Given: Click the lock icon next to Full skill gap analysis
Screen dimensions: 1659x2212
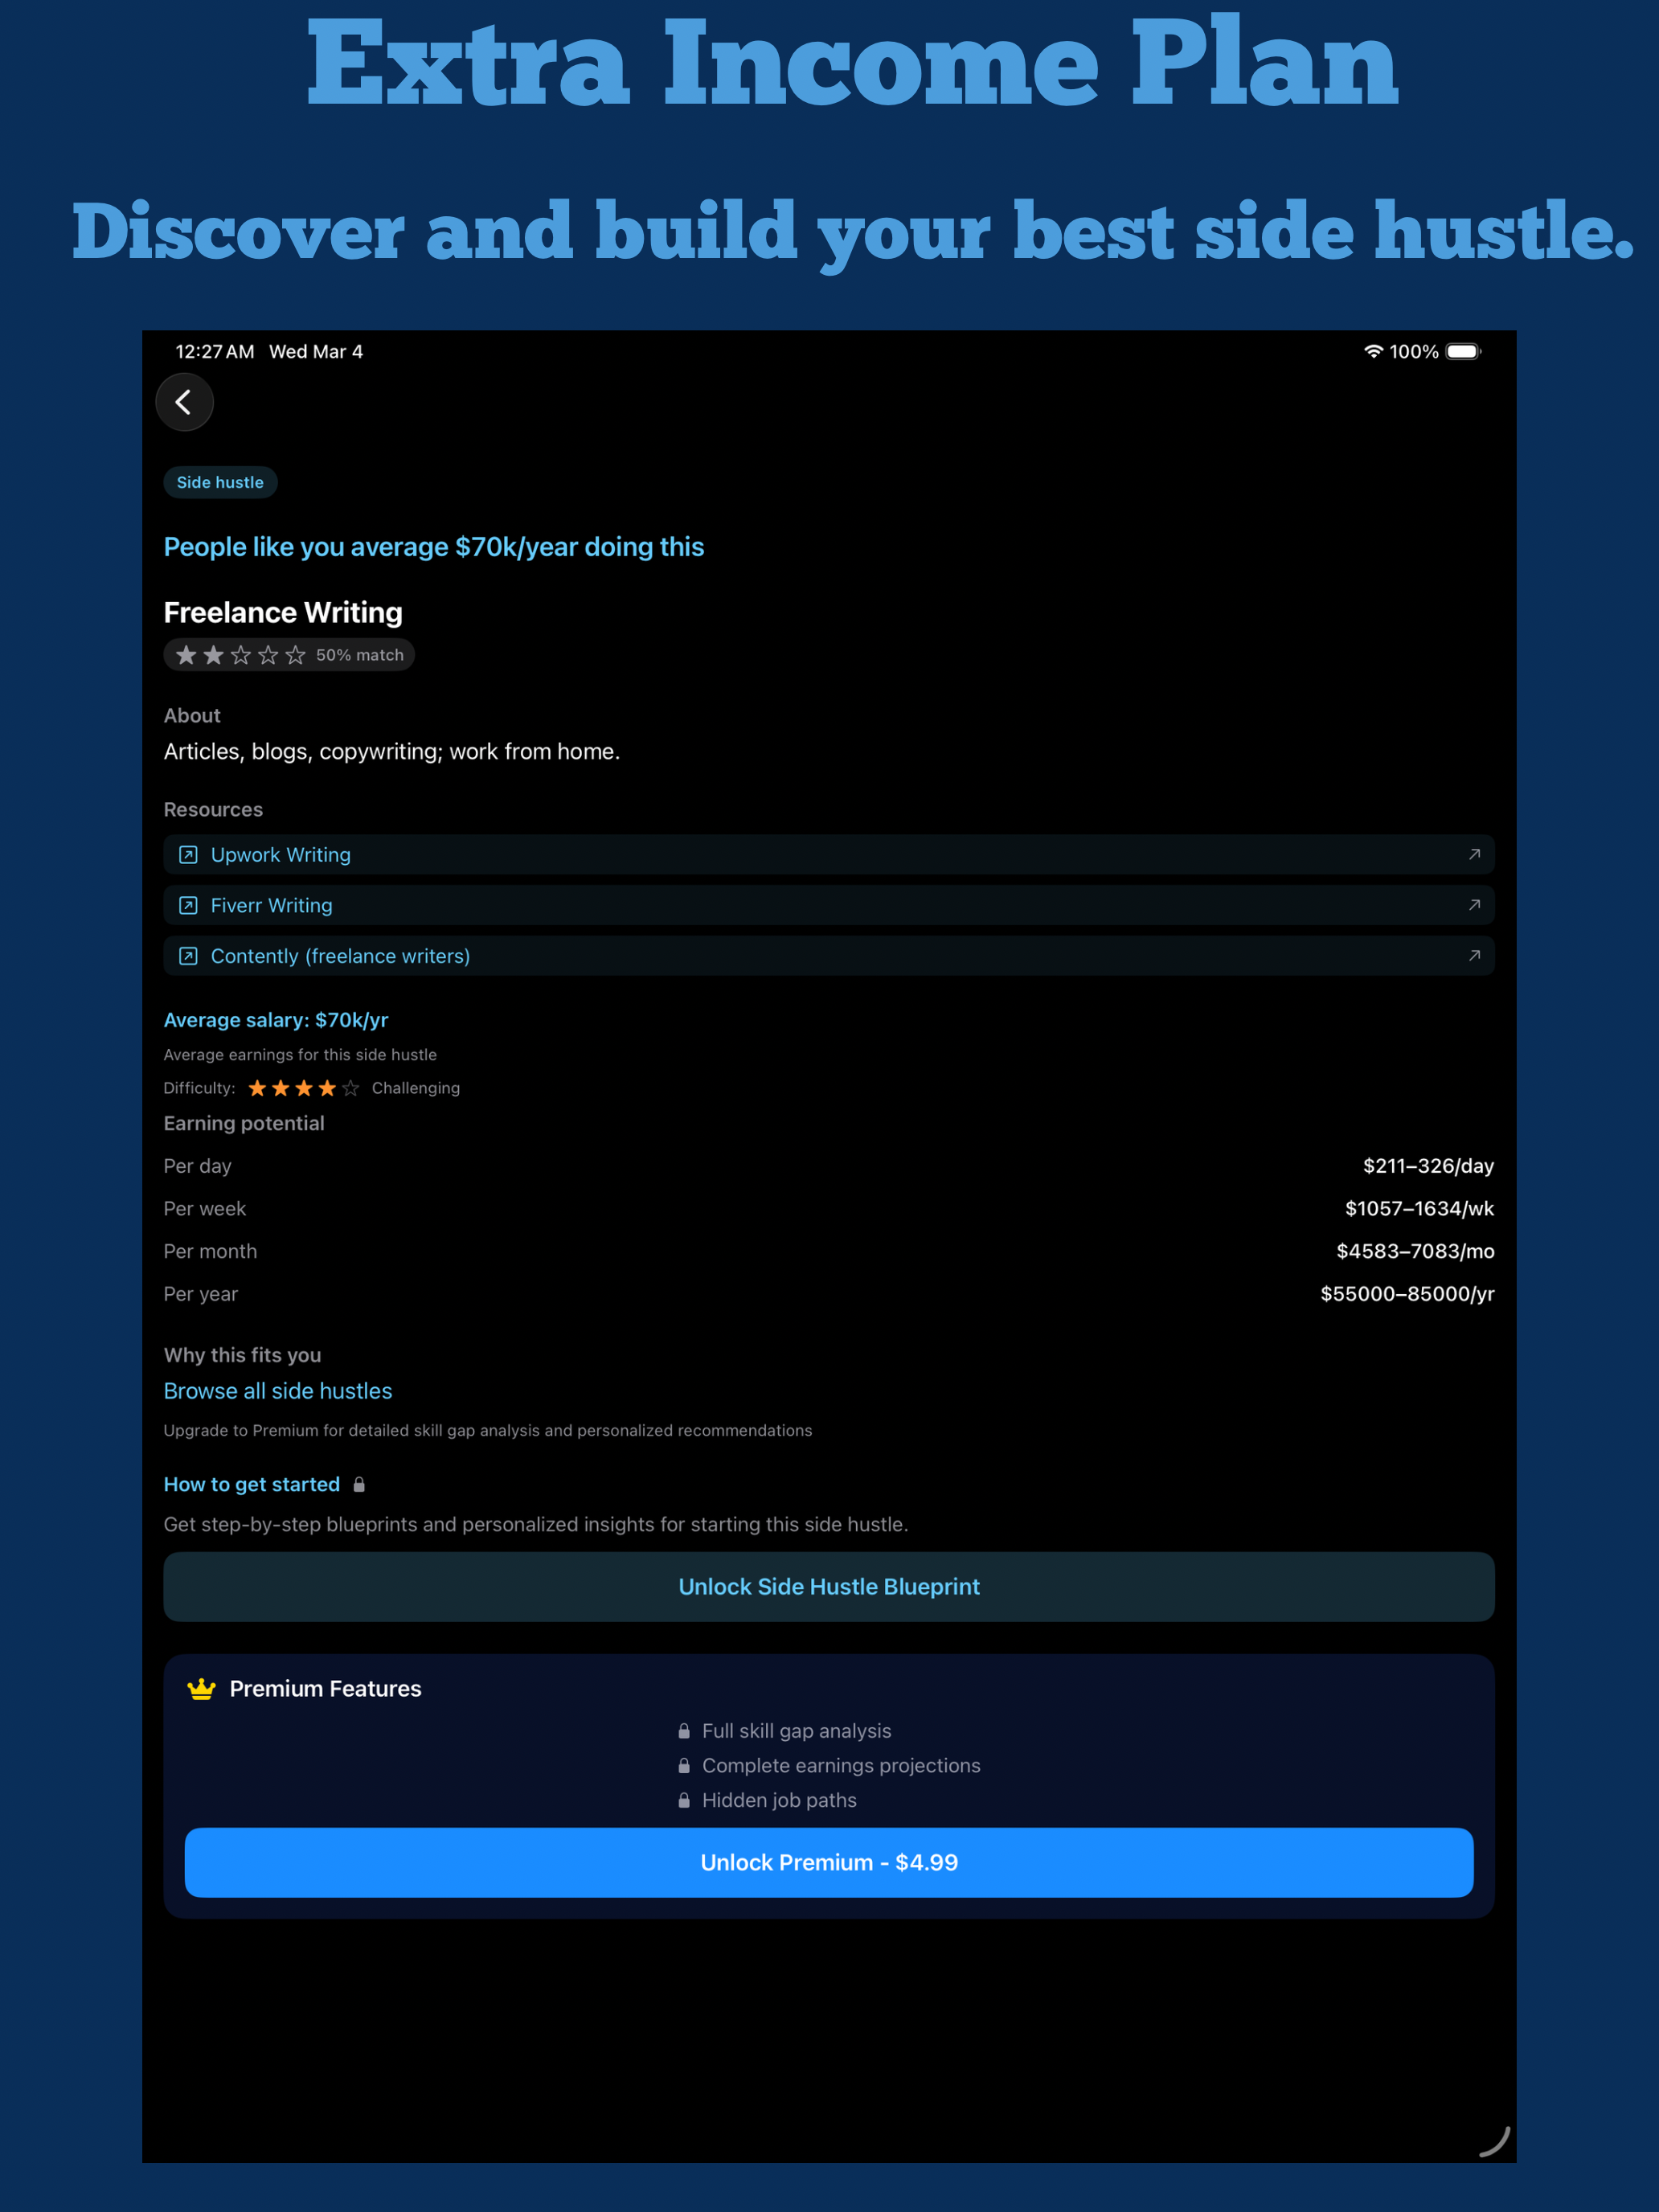Looking at the screenshot, I should point(684,1731).
